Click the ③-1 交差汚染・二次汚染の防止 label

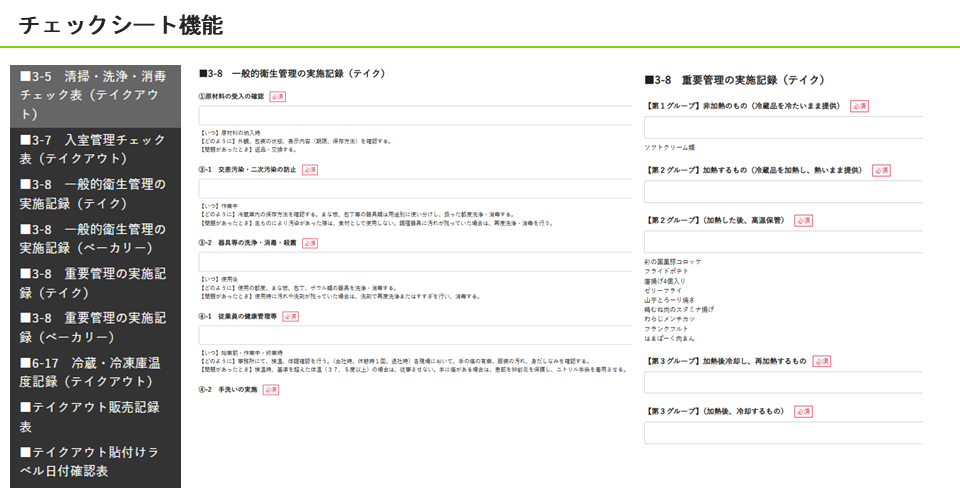pyautogui.click(x=247, y=170)
